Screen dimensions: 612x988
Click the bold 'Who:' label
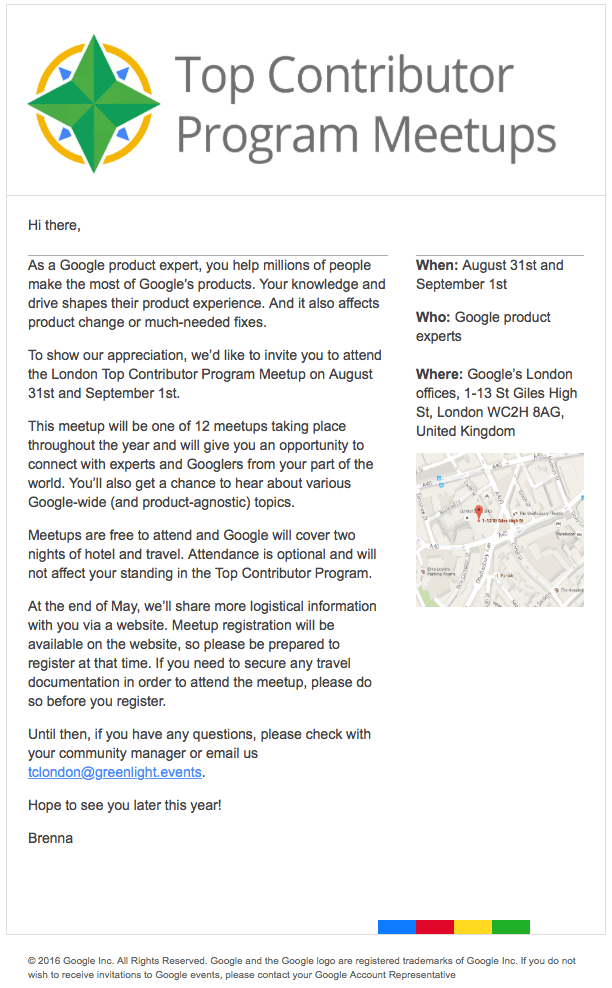(x=433, y=317)
